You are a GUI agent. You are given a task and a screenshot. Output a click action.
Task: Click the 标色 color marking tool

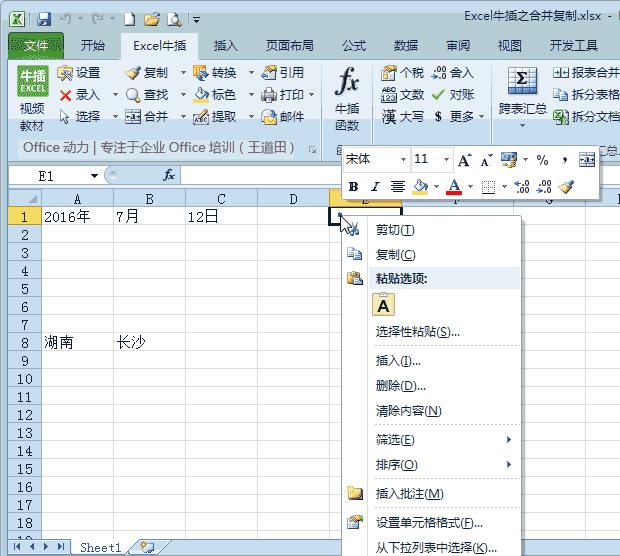click(214, 95)
